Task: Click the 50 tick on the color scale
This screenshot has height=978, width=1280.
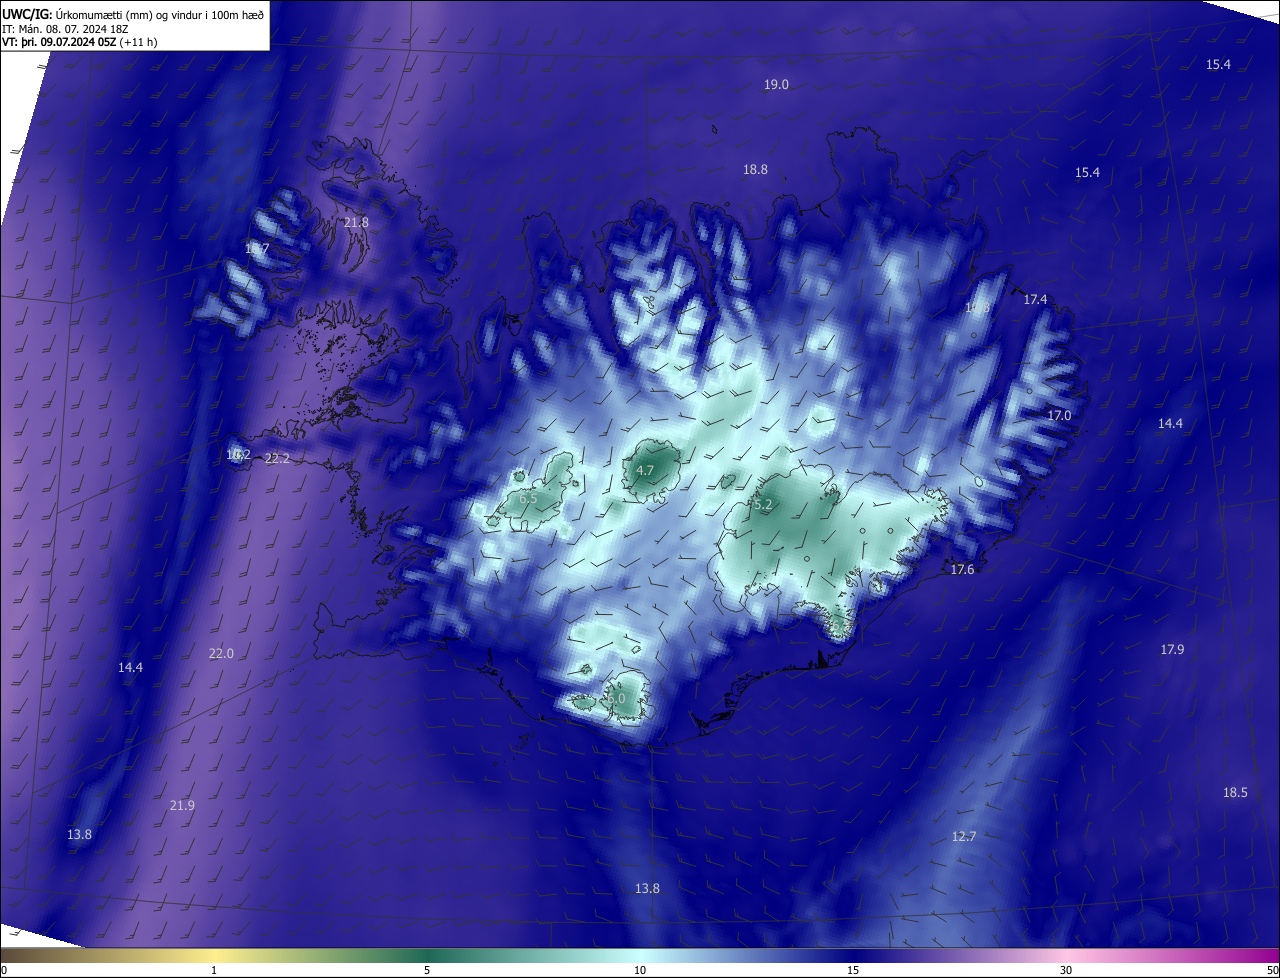Action: tap(1272, 970)
